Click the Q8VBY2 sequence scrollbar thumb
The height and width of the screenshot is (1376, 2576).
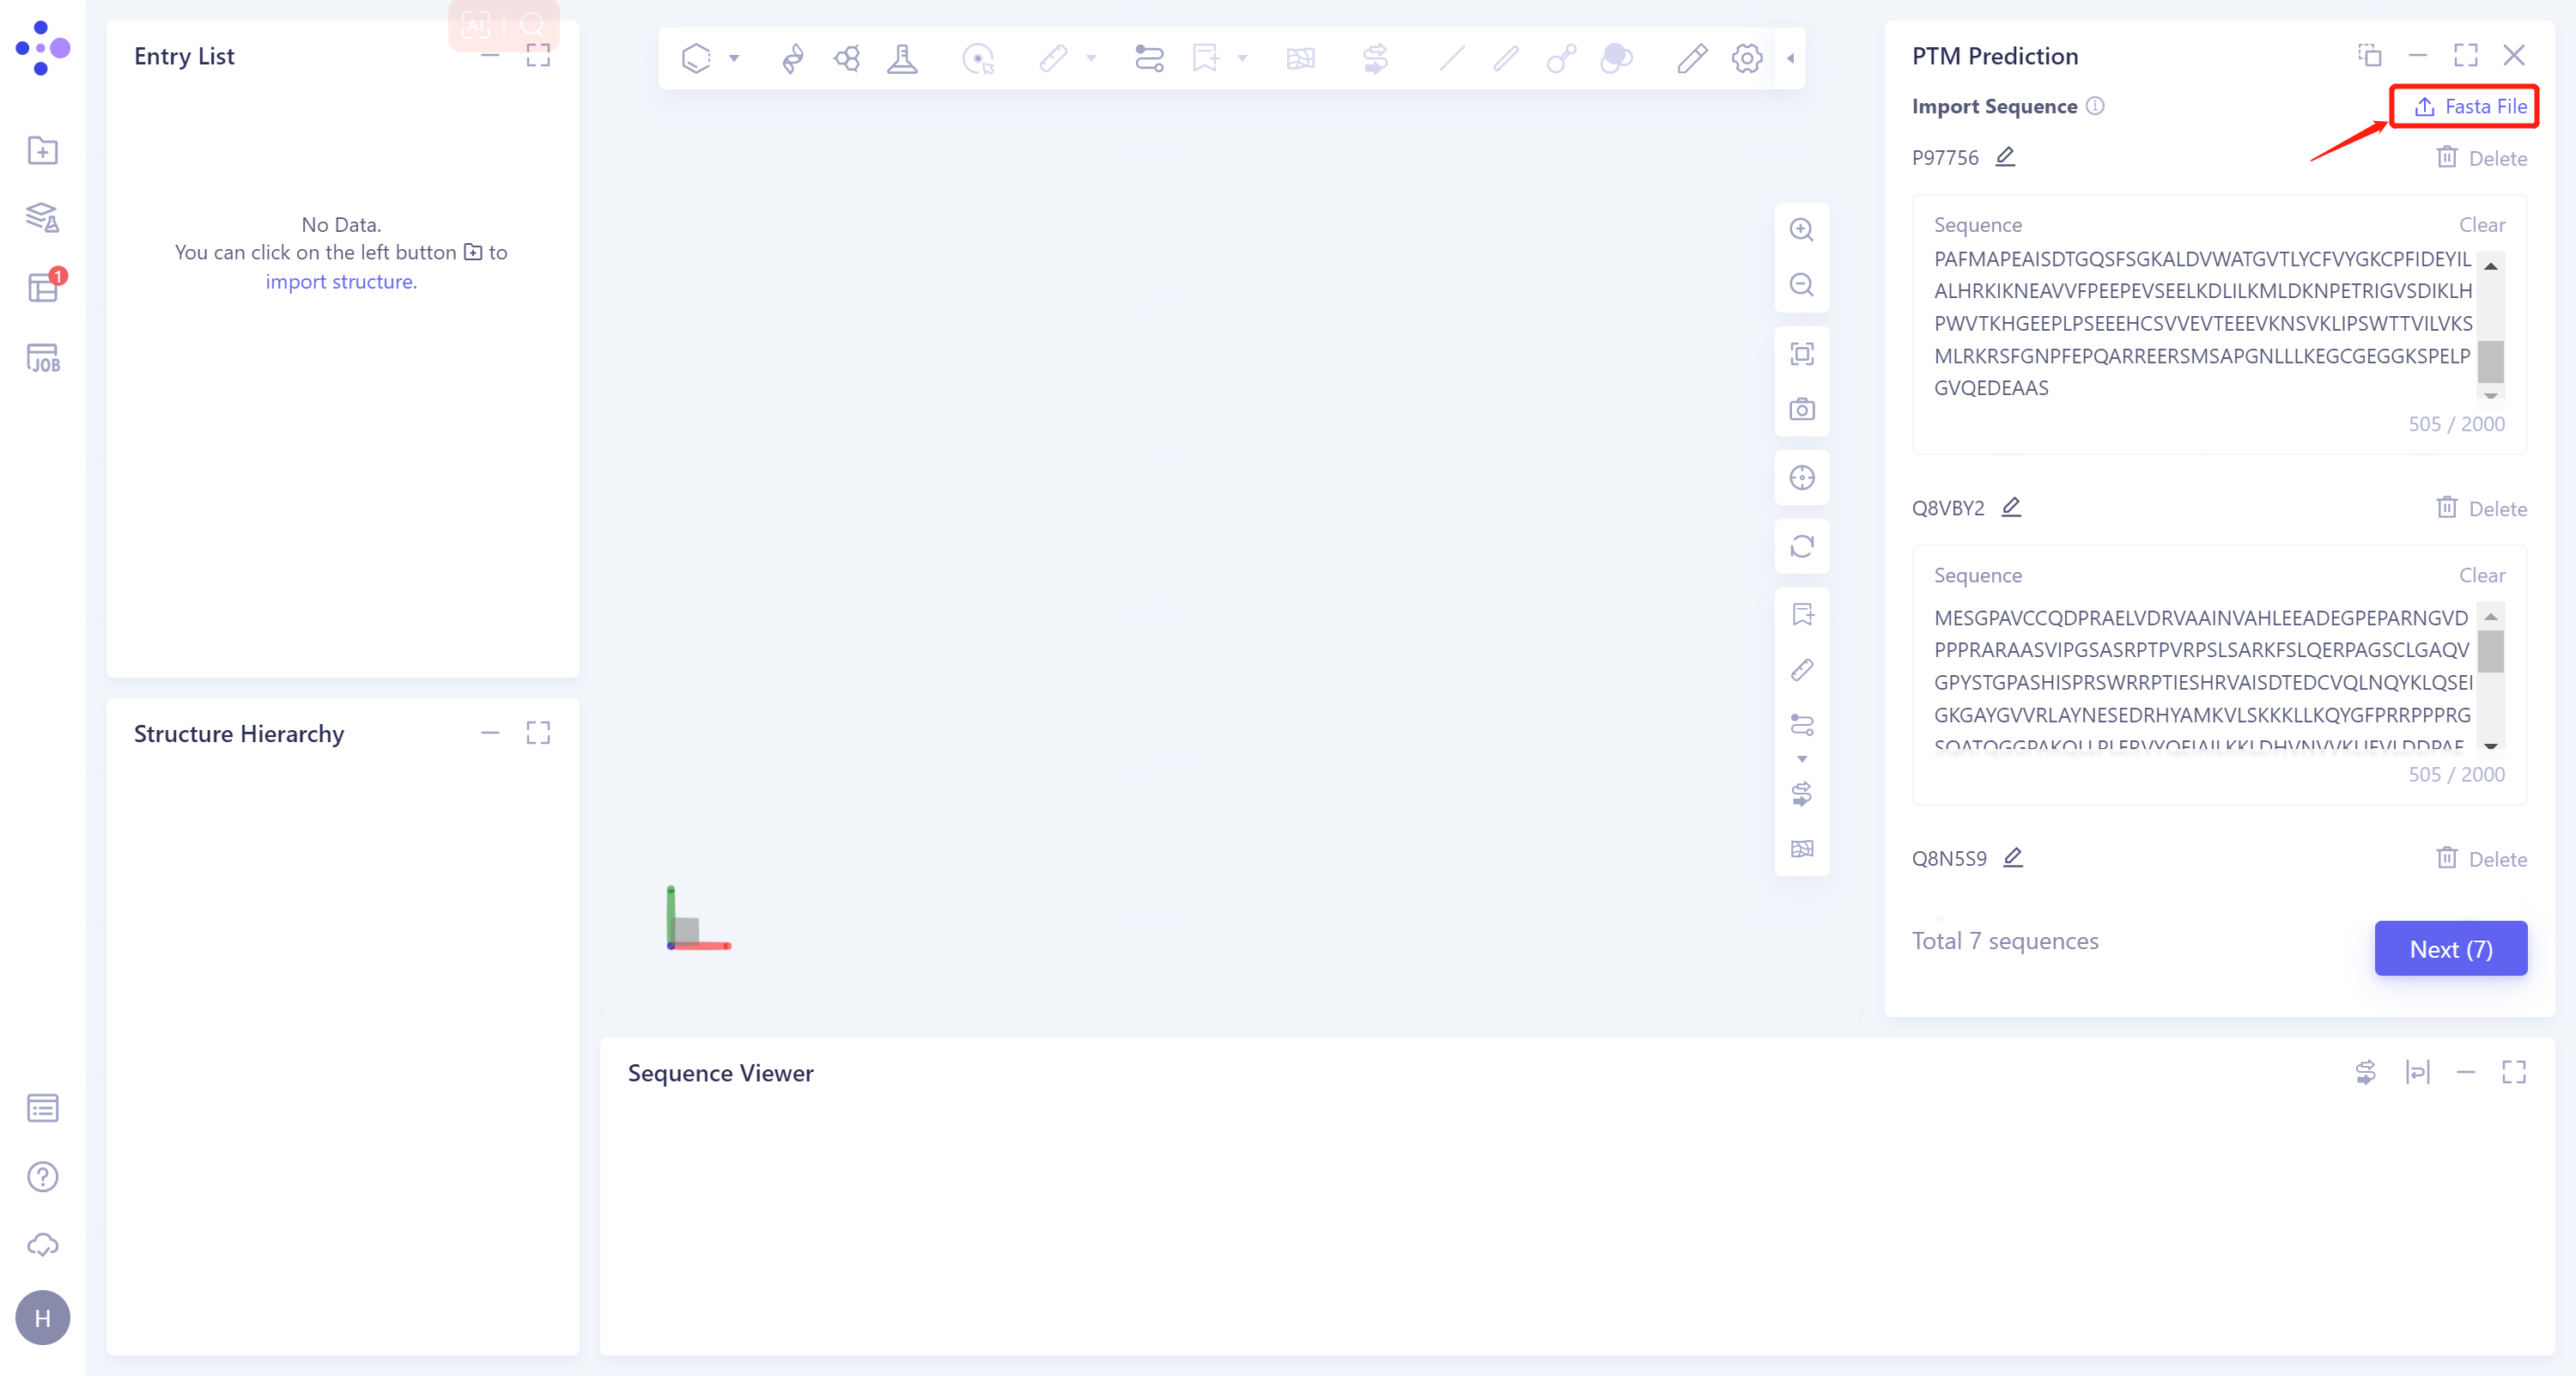point(2490,651)
